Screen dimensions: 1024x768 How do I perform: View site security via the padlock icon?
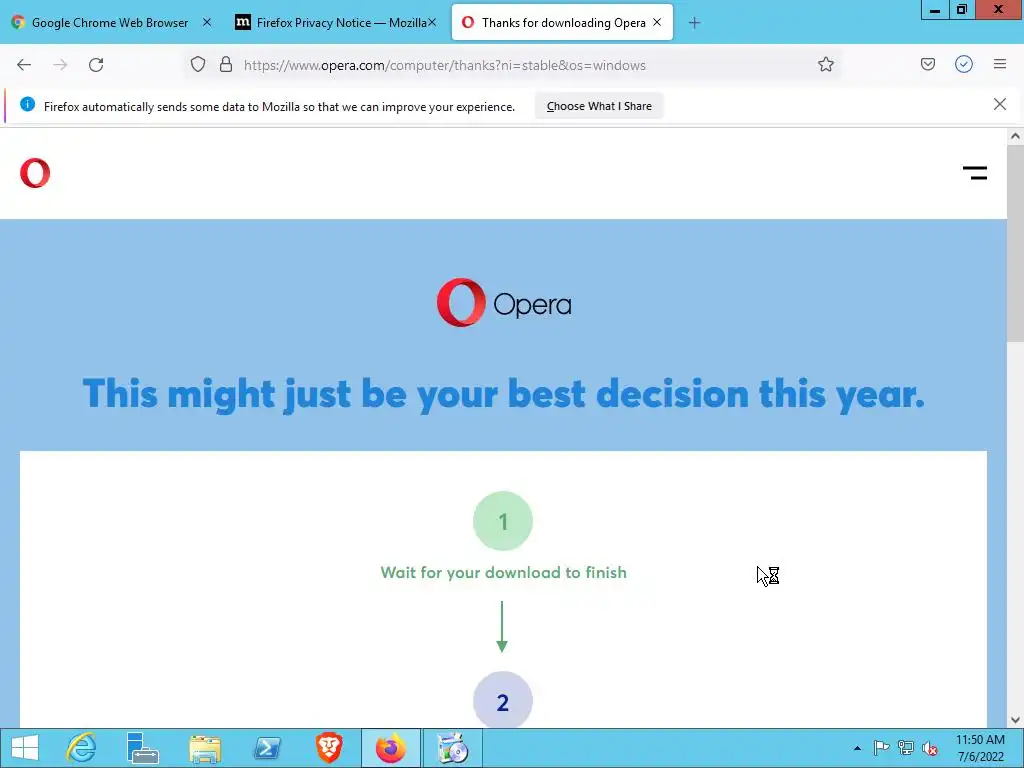[226, 65]
